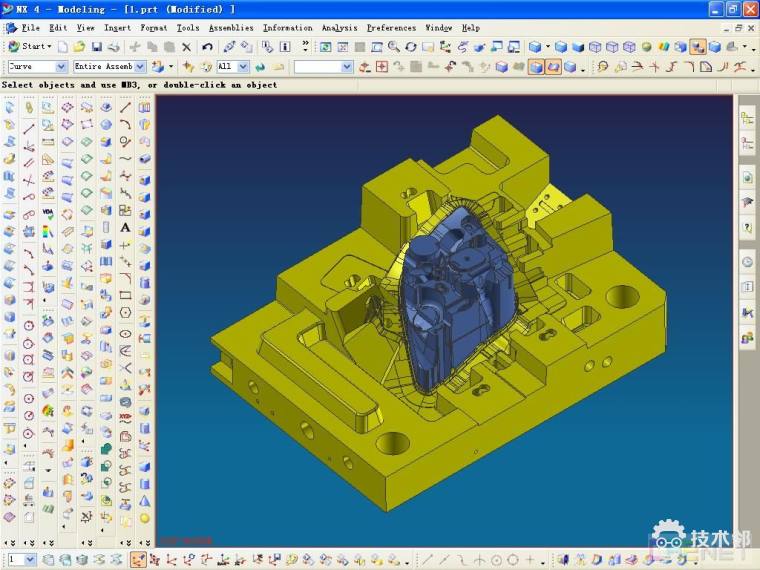Click the Open folder icon

80,47
